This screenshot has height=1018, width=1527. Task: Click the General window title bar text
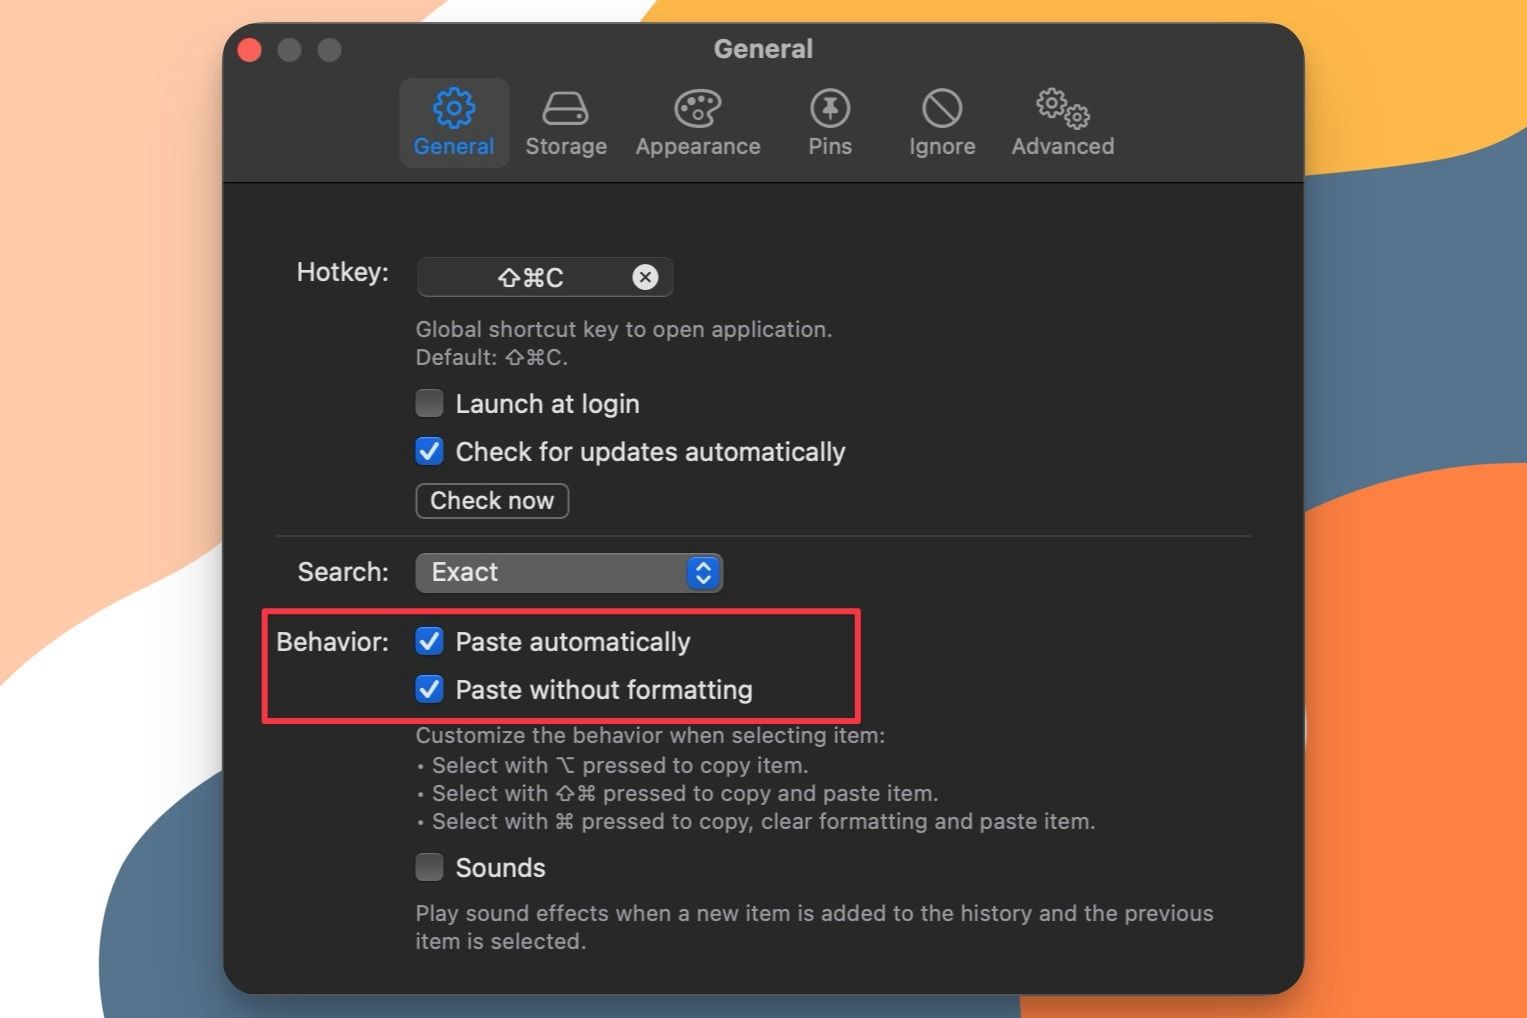pyautogui.click(x=763, y=49)
